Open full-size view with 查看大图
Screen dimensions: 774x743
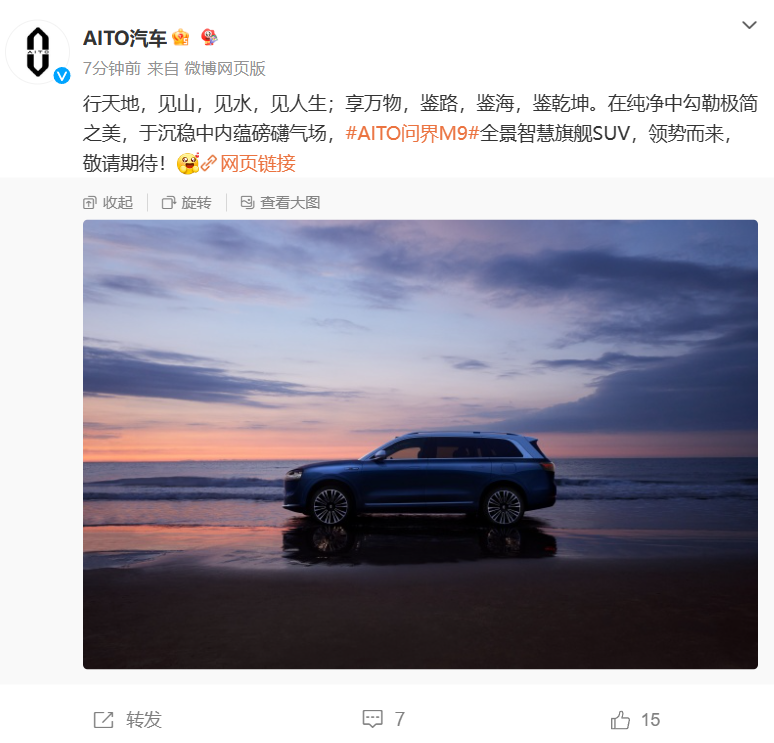point(280,202)
